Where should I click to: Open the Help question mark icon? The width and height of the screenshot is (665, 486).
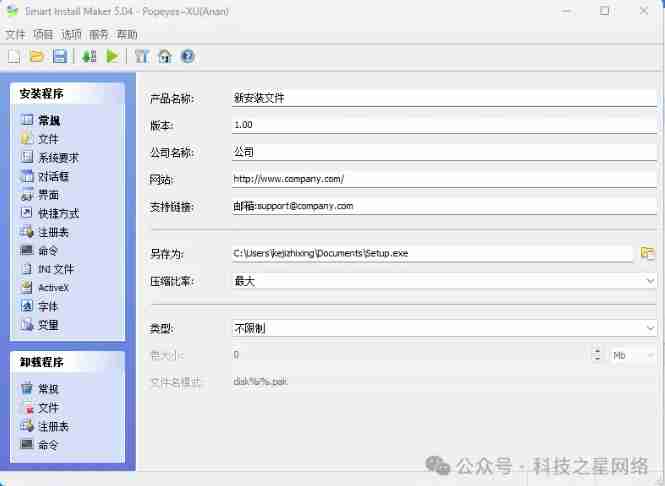[x=187, y=56]
